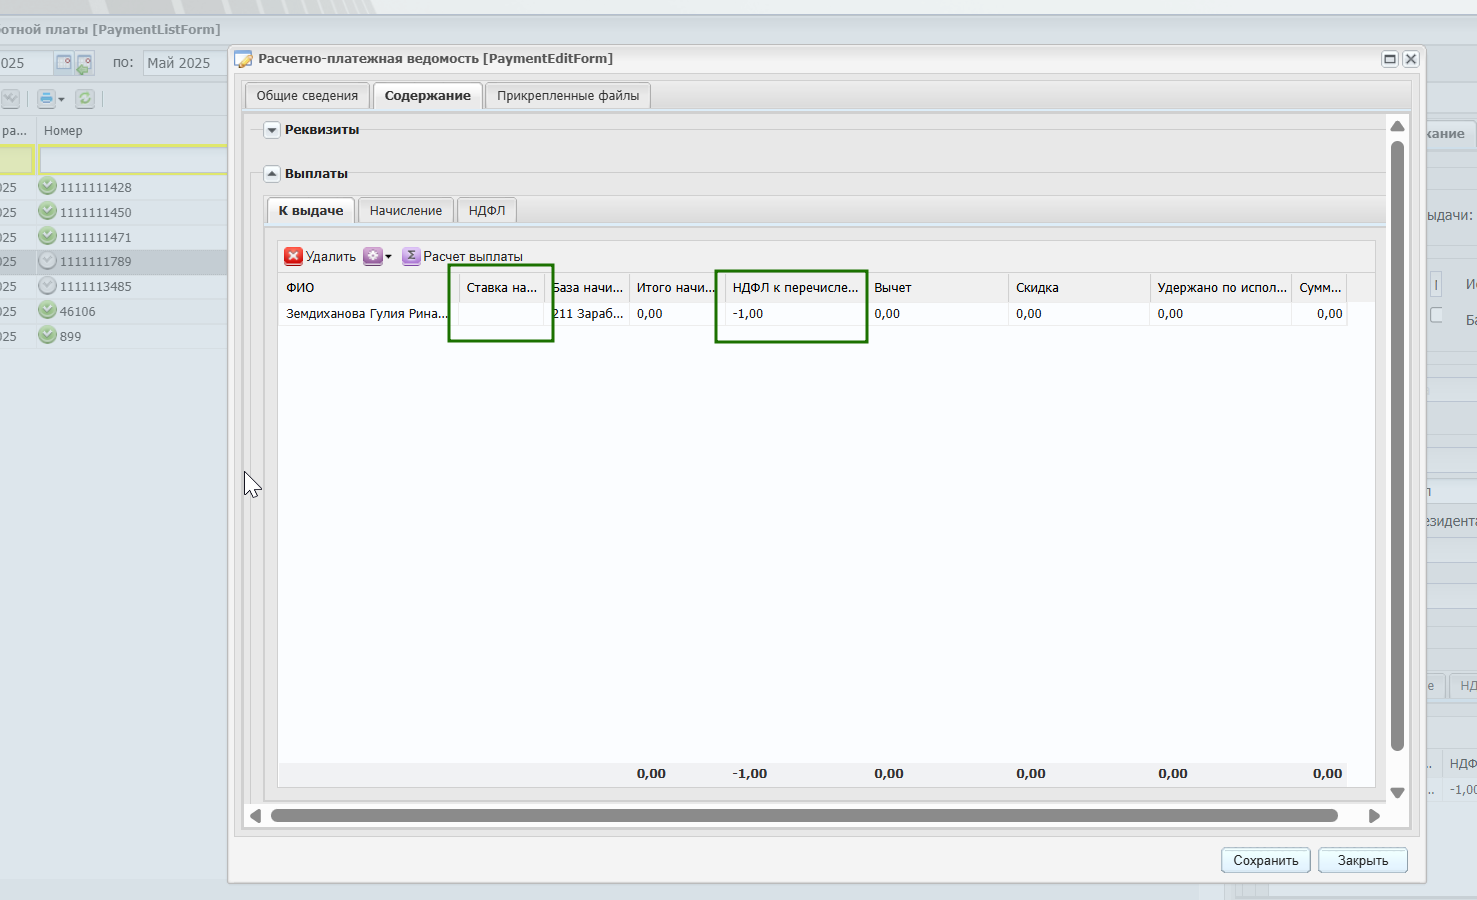Select the НДФЛ sub-tab
Viewport: 1477px width, 900px height.
487,210
